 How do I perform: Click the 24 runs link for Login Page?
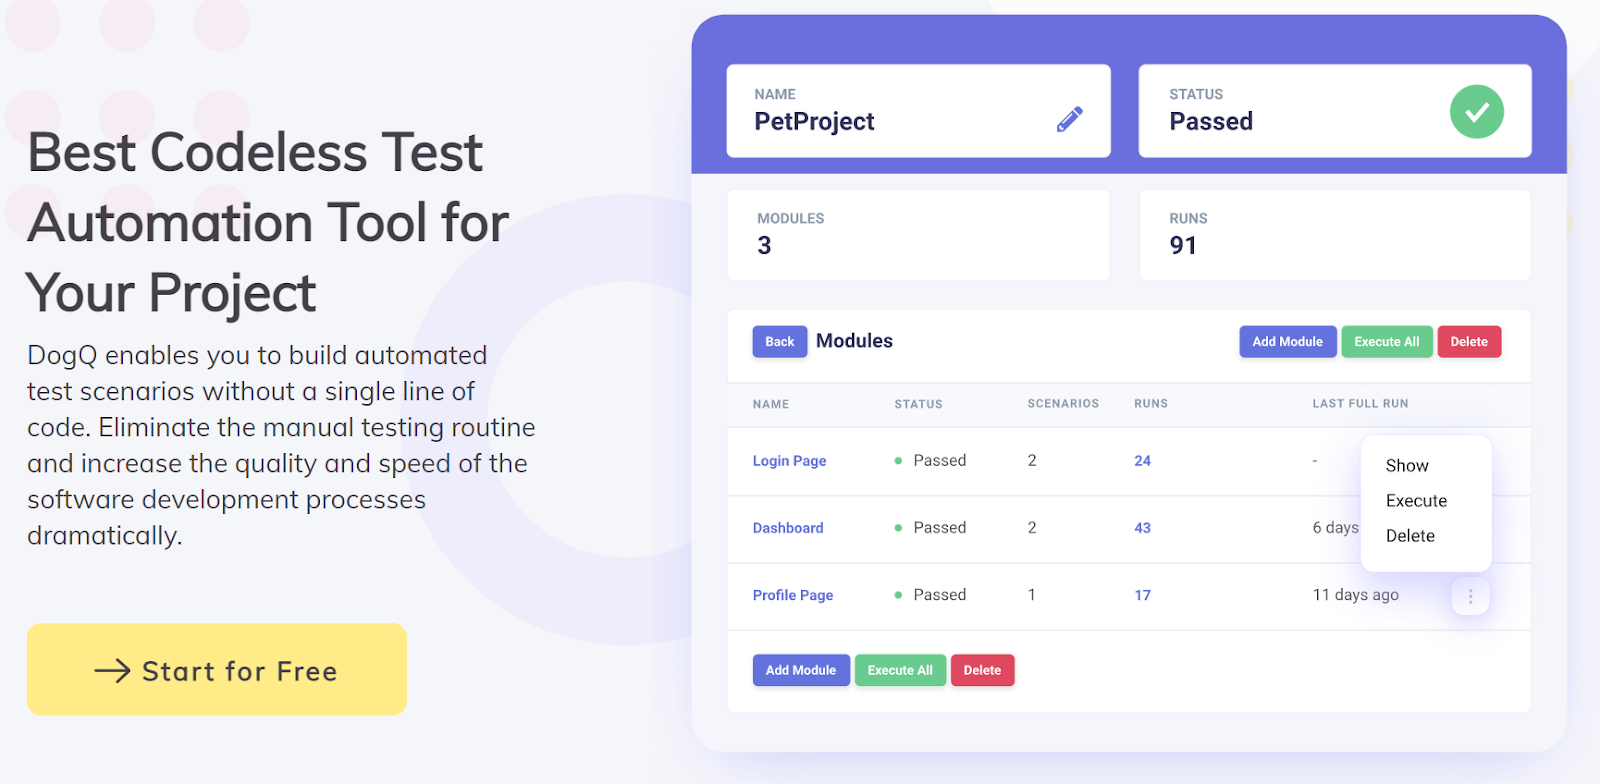pos(1142,461)
